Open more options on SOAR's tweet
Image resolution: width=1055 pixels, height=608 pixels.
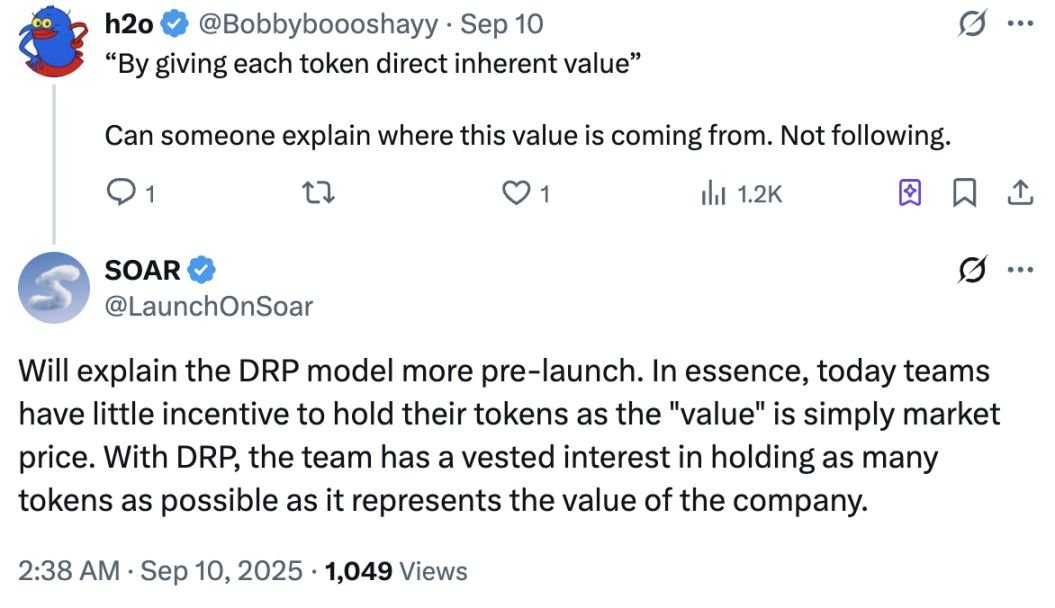point(1018,270)
